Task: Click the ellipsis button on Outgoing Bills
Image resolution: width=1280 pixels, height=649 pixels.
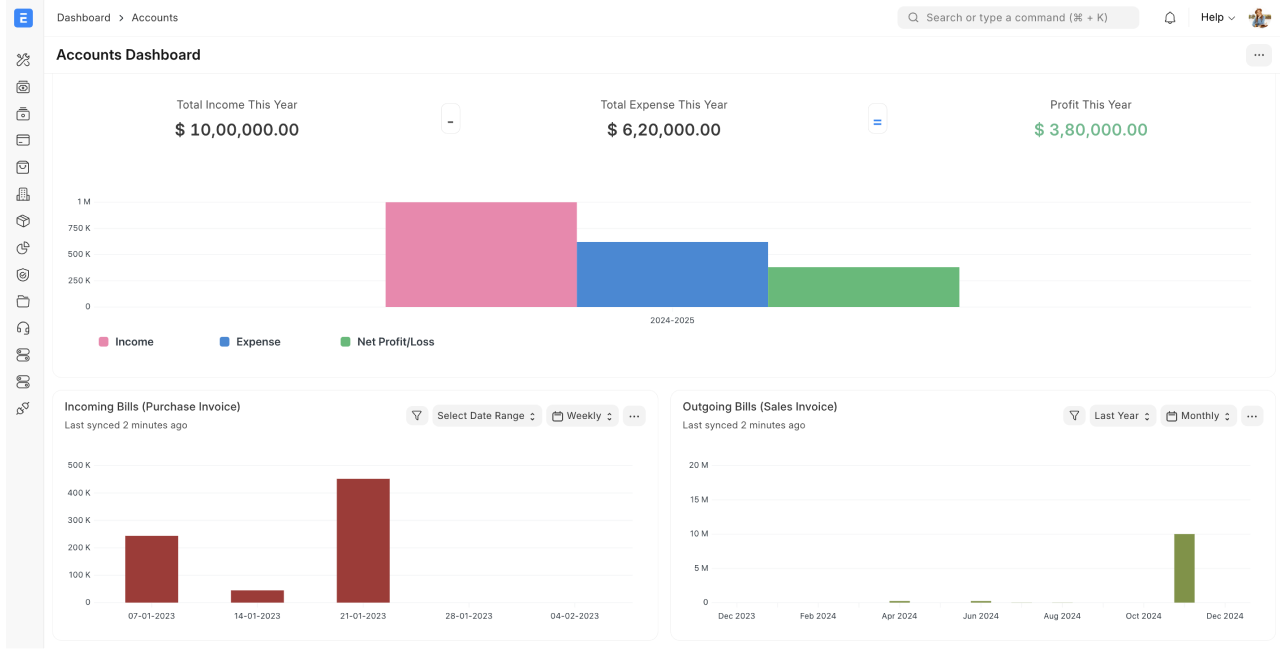Action: coord(1252,415)
